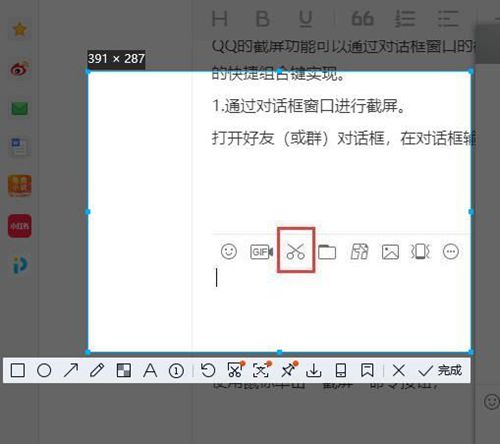Image resolution: width=500 pixels, height=444 pixels.
Task: Pick the pencil brush tool
Action: pos(97,370)
